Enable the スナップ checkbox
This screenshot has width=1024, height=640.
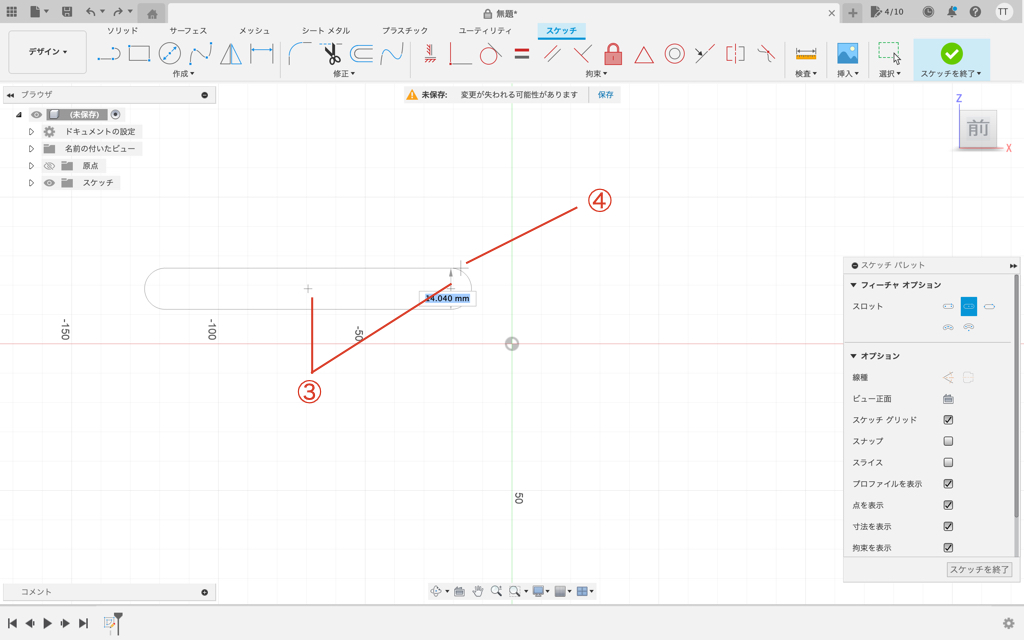(948, 441)
